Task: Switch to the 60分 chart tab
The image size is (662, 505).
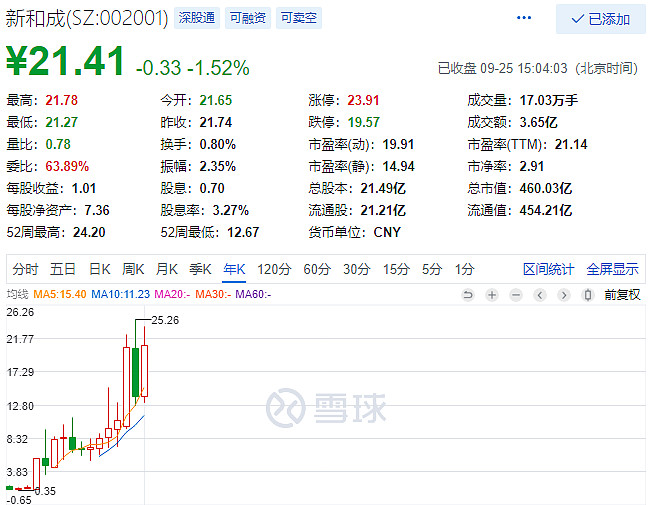Action: (x=317, y=269)
